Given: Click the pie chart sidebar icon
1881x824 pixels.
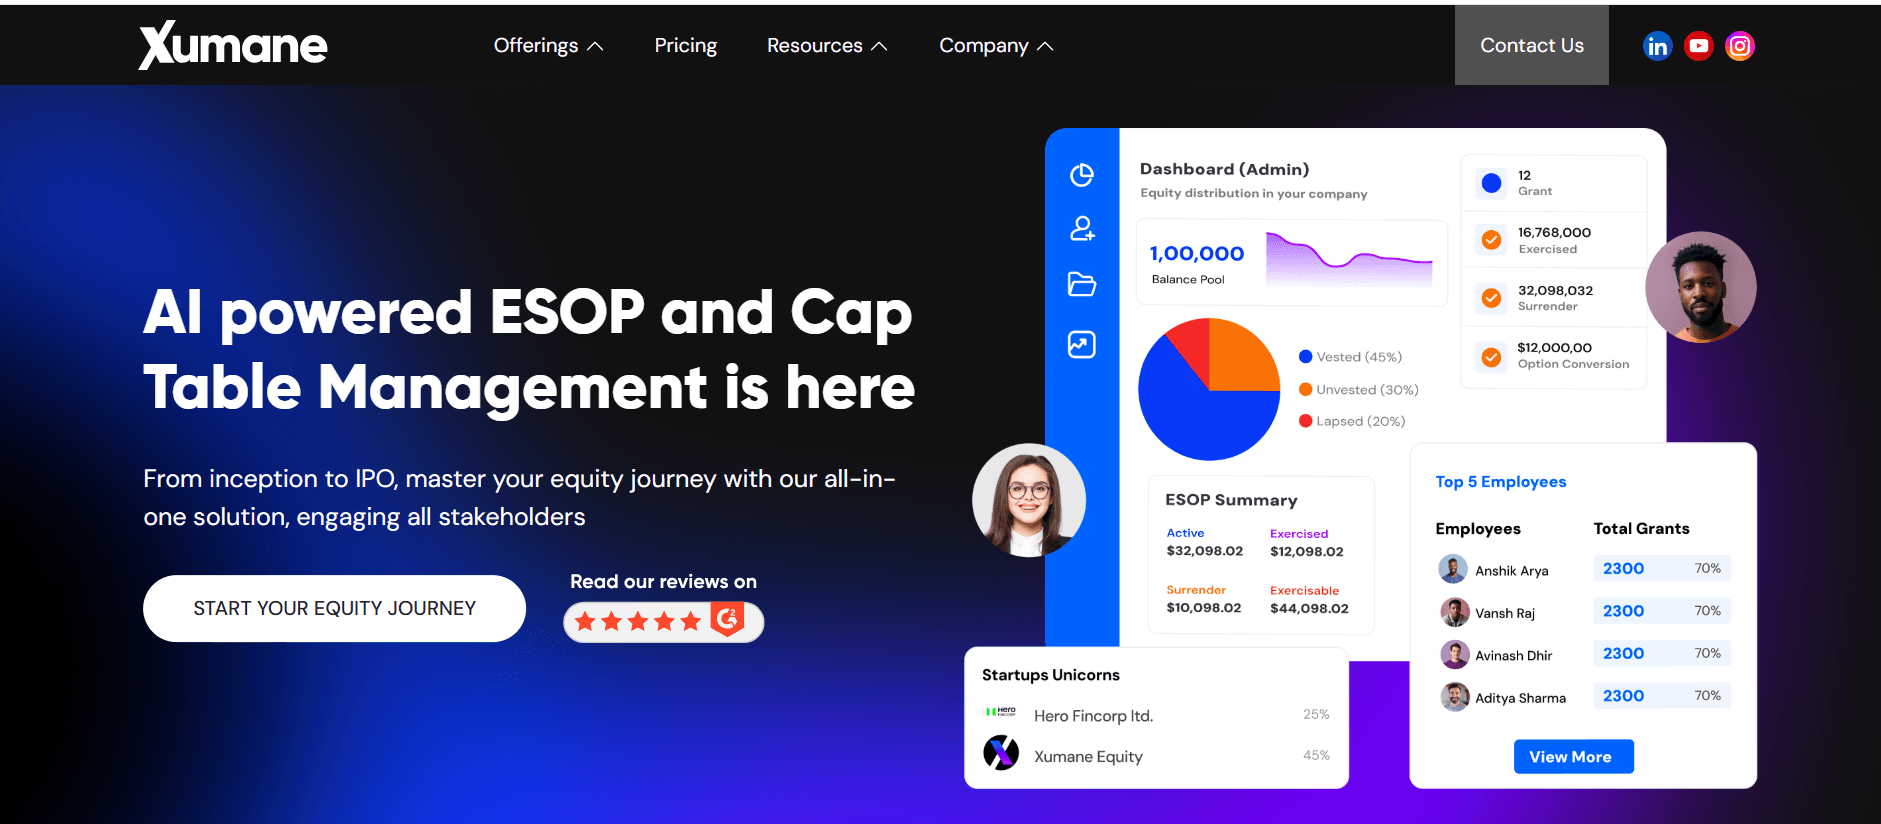Looking at the screenshot, I should tap(1081, 175).
